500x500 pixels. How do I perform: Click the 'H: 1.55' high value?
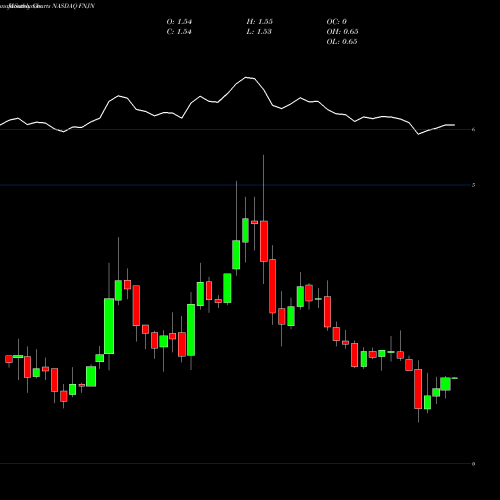coord(260,22)
